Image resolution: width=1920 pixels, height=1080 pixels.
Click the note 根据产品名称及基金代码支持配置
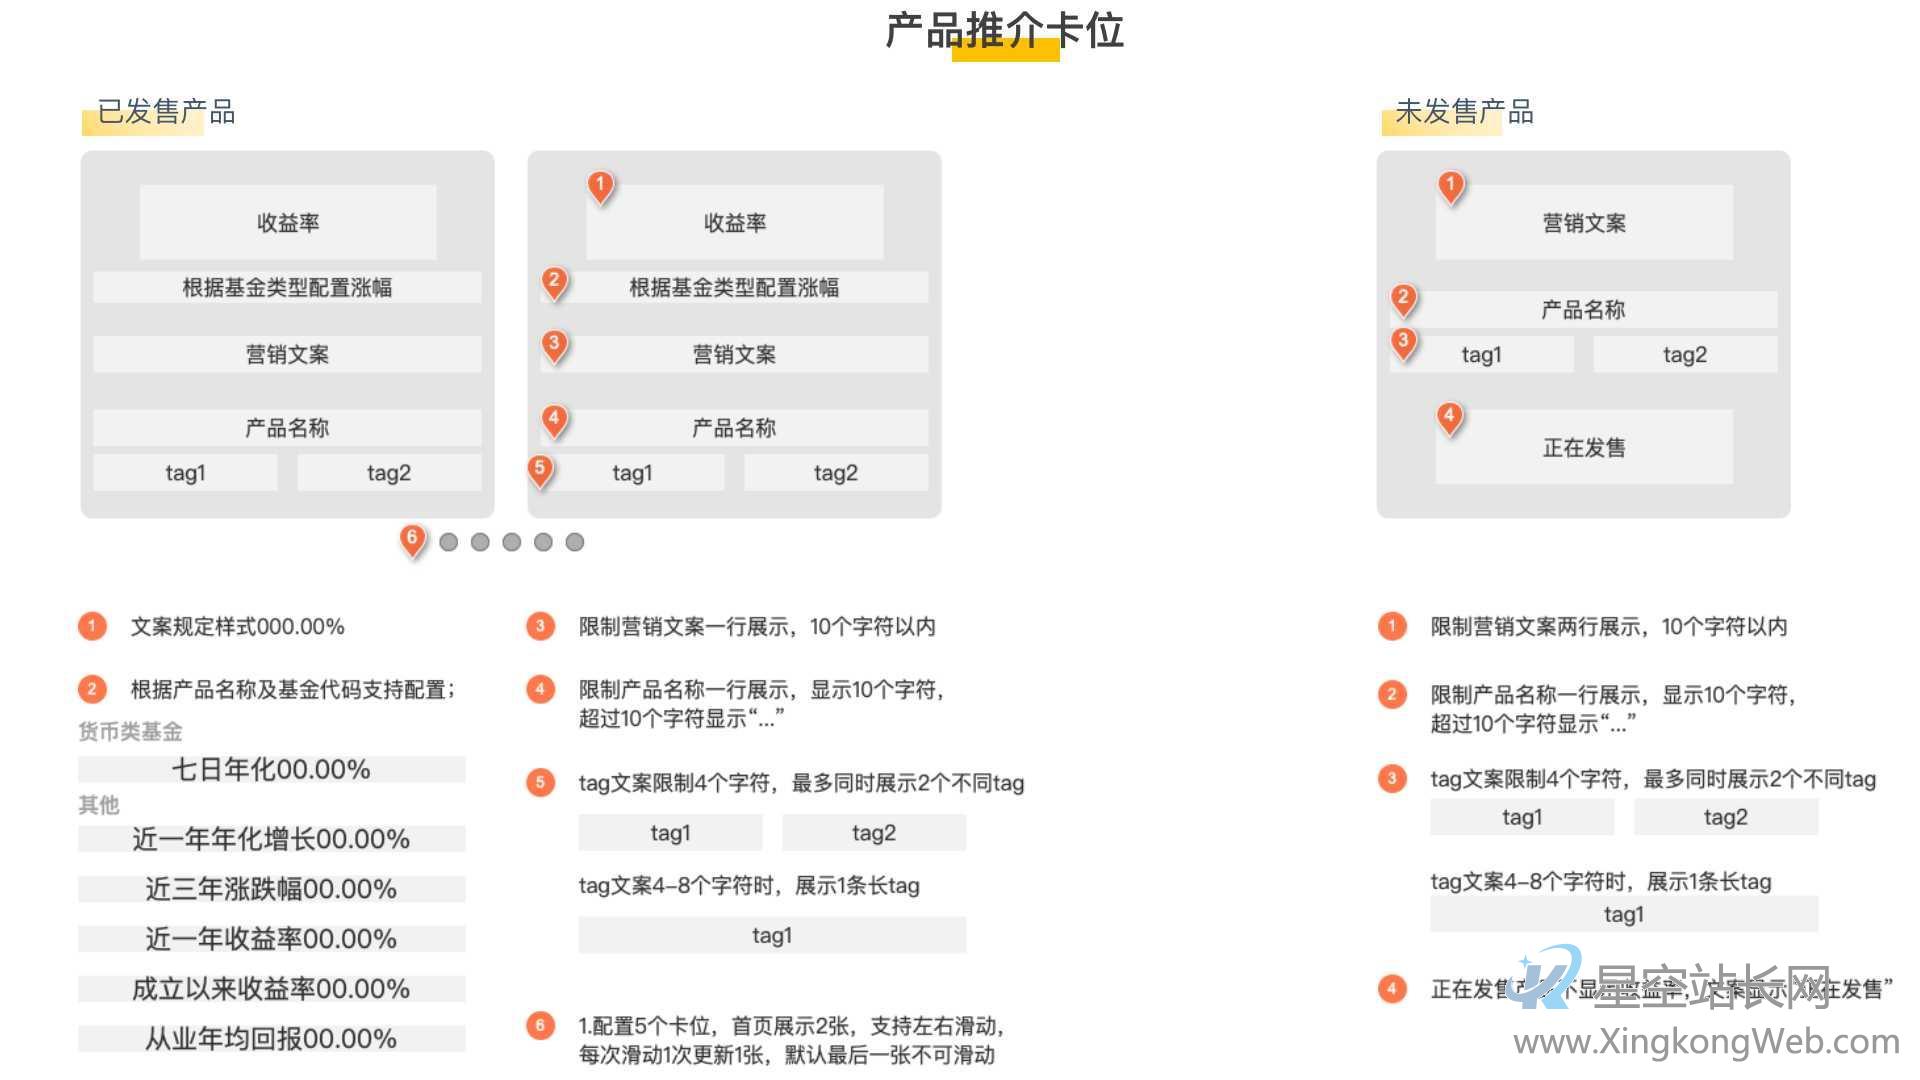(293, 690)
